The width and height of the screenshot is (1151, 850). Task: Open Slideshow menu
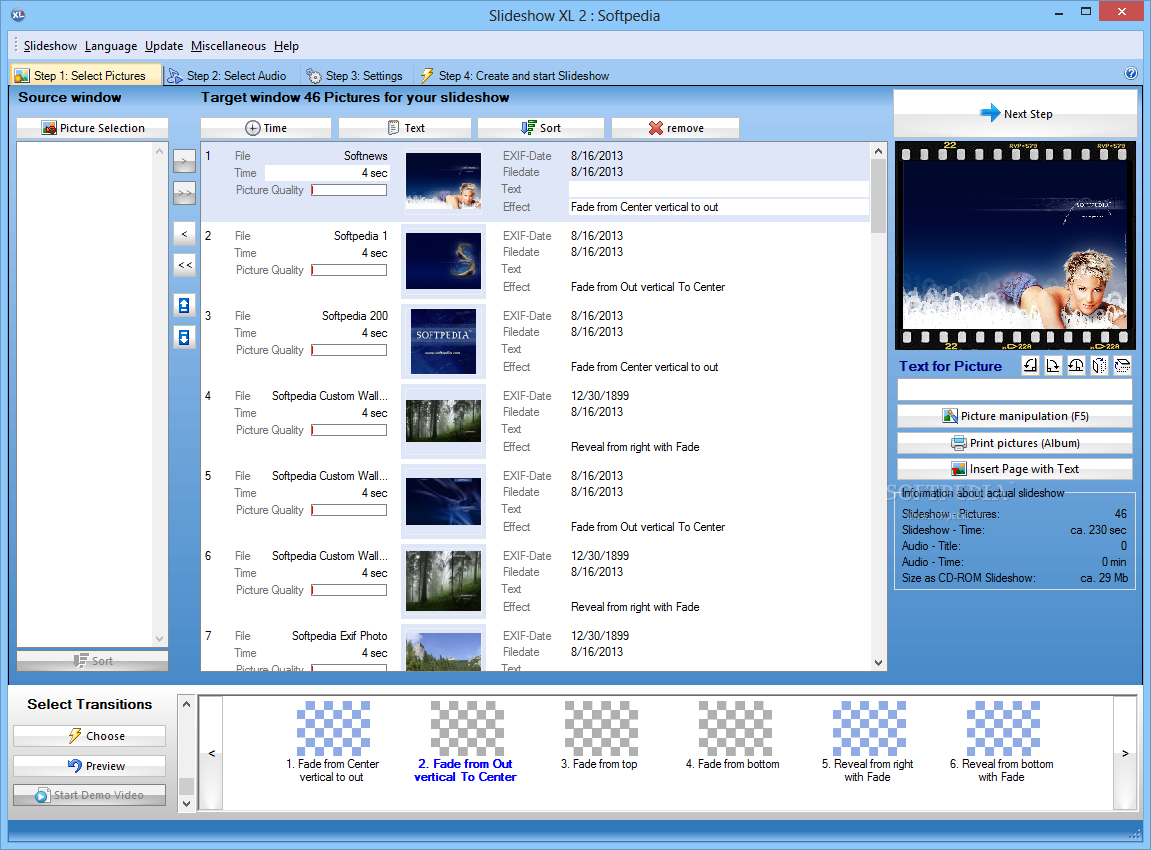tap(50, 46)
